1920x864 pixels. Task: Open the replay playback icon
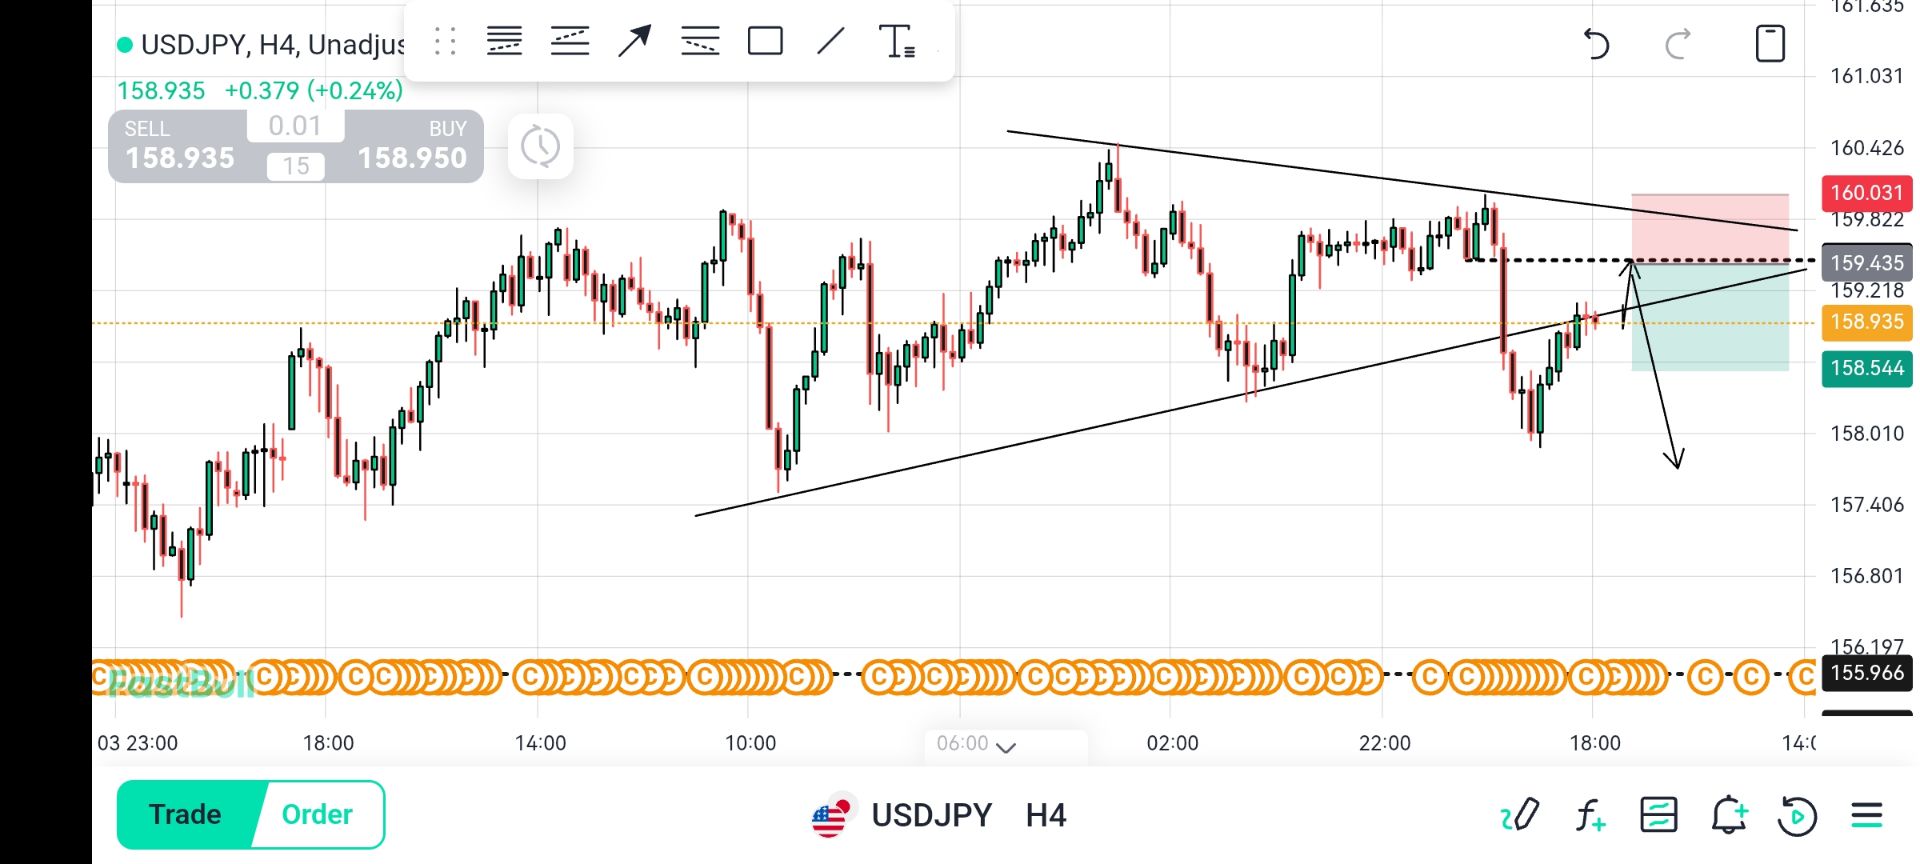(1796, 815)
